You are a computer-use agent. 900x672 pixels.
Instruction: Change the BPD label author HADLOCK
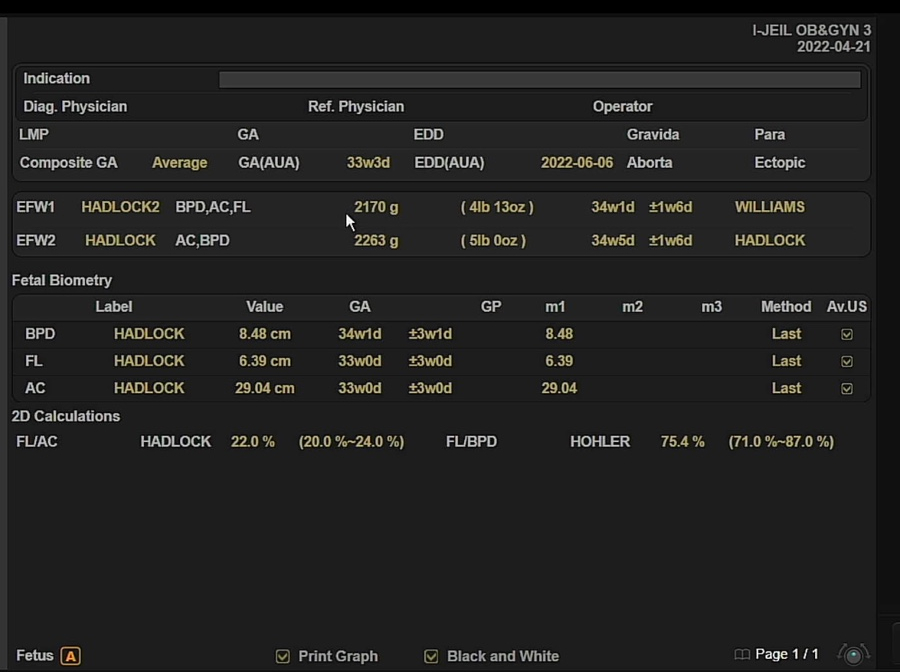pos(149,334)
